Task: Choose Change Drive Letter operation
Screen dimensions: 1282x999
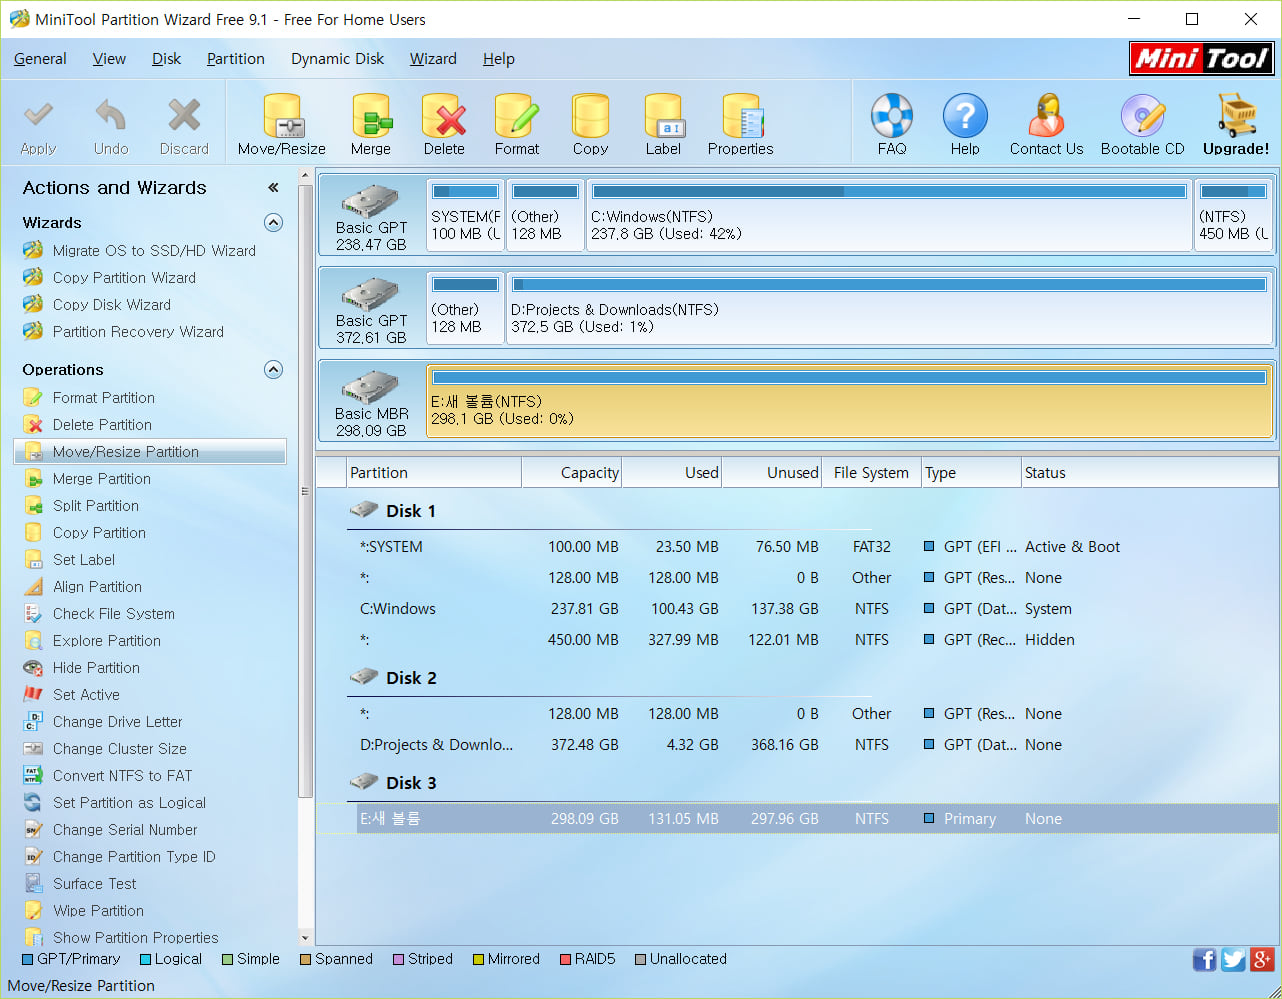Action: (118, 722)
